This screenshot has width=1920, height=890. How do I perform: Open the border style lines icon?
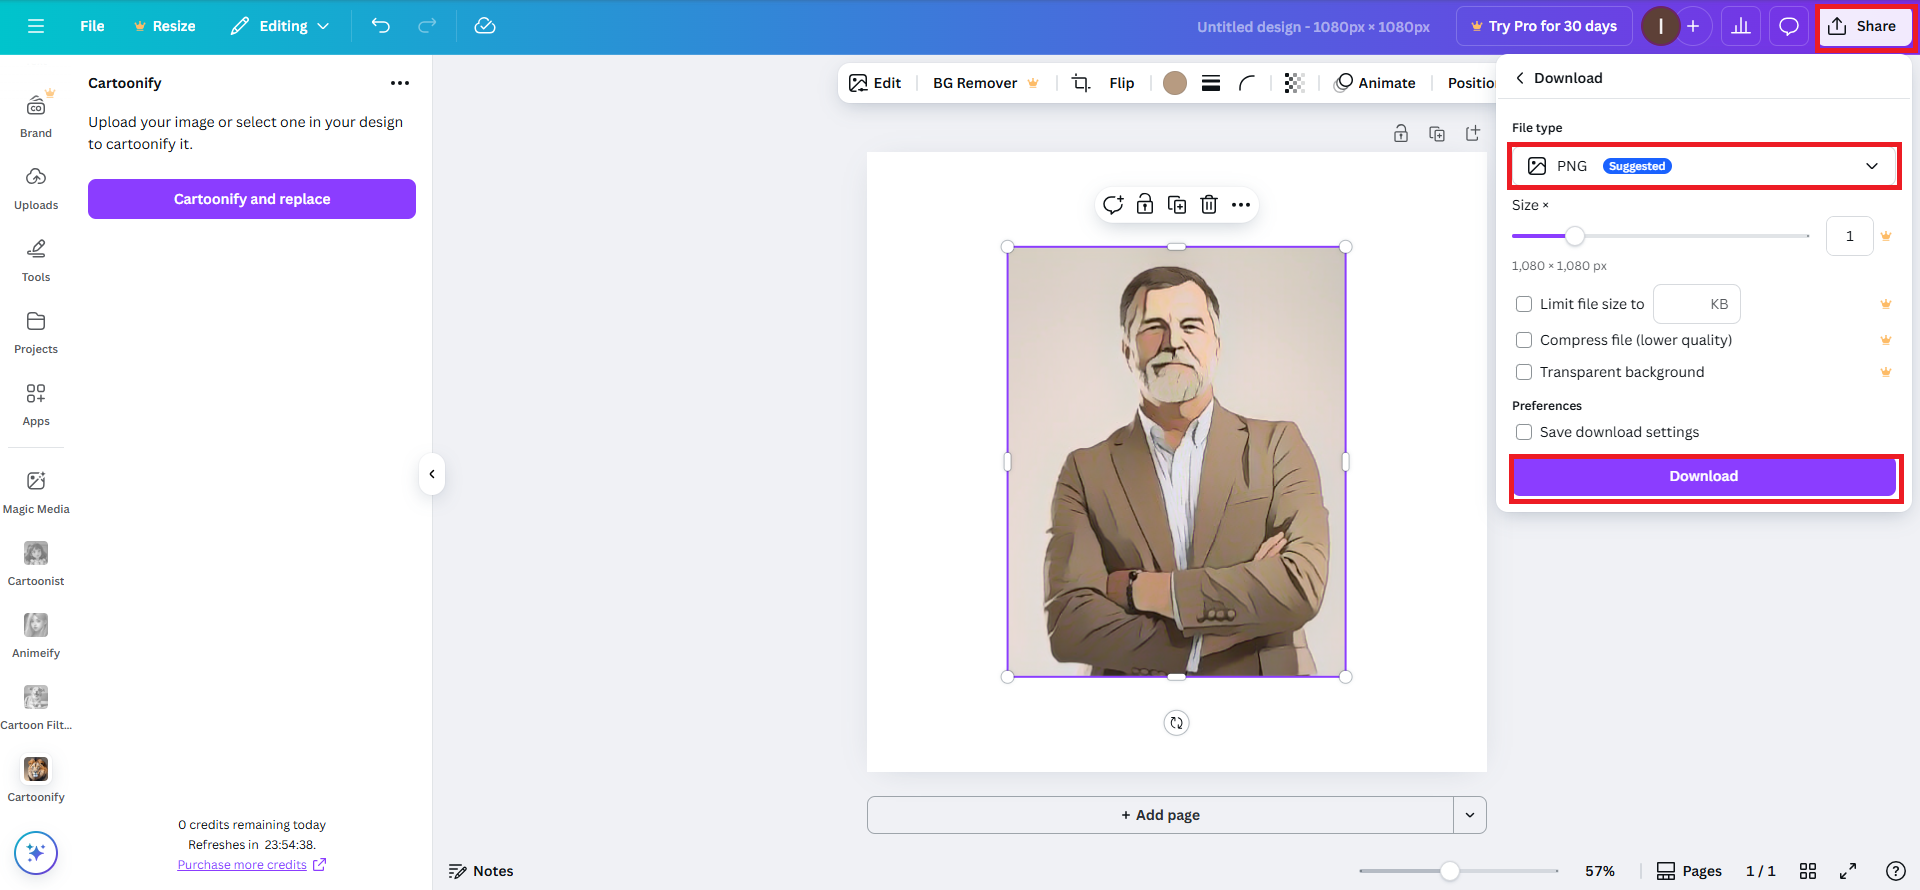pos(1211,83)
